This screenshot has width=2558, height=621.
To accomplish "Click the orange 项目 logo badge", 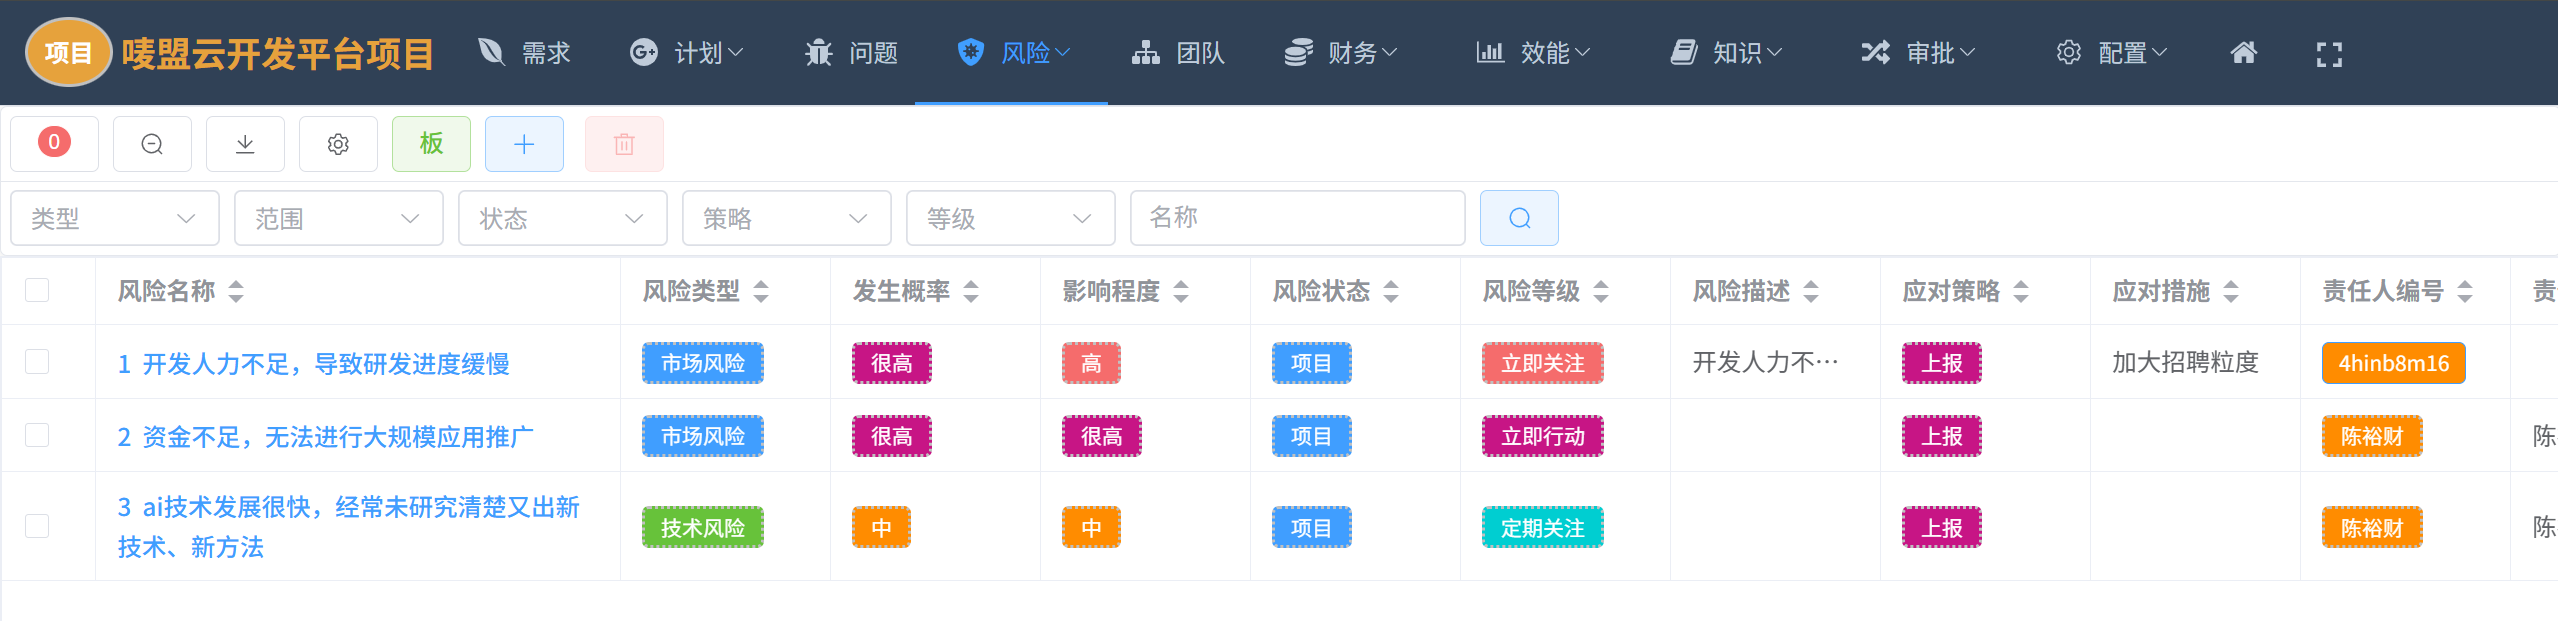I will pos(68,53).
